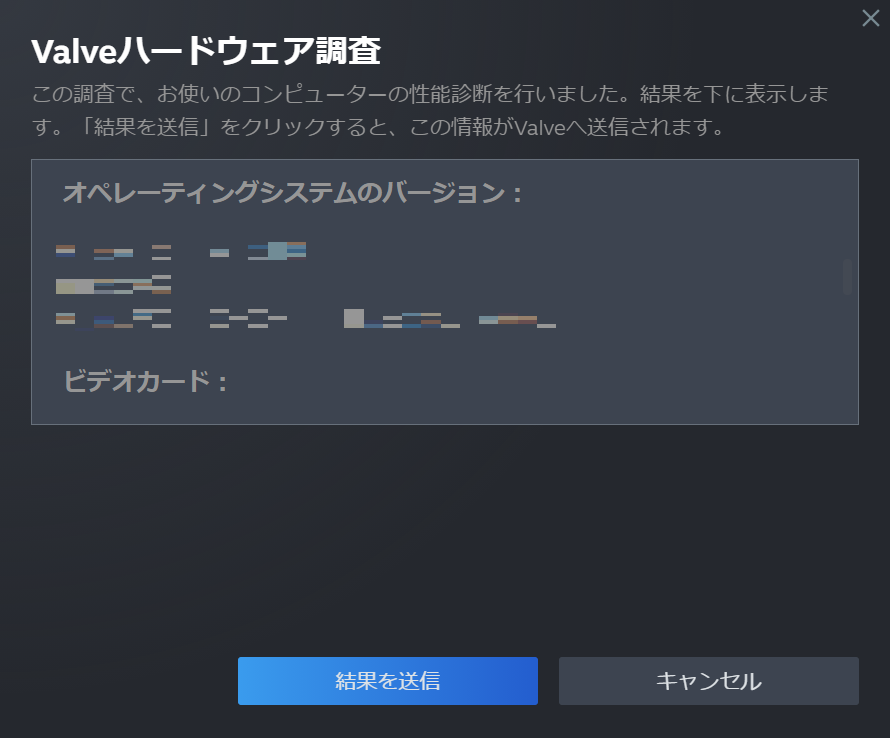
Task: Click the 結果を送信 button
Action: click(x=388, y=681)
